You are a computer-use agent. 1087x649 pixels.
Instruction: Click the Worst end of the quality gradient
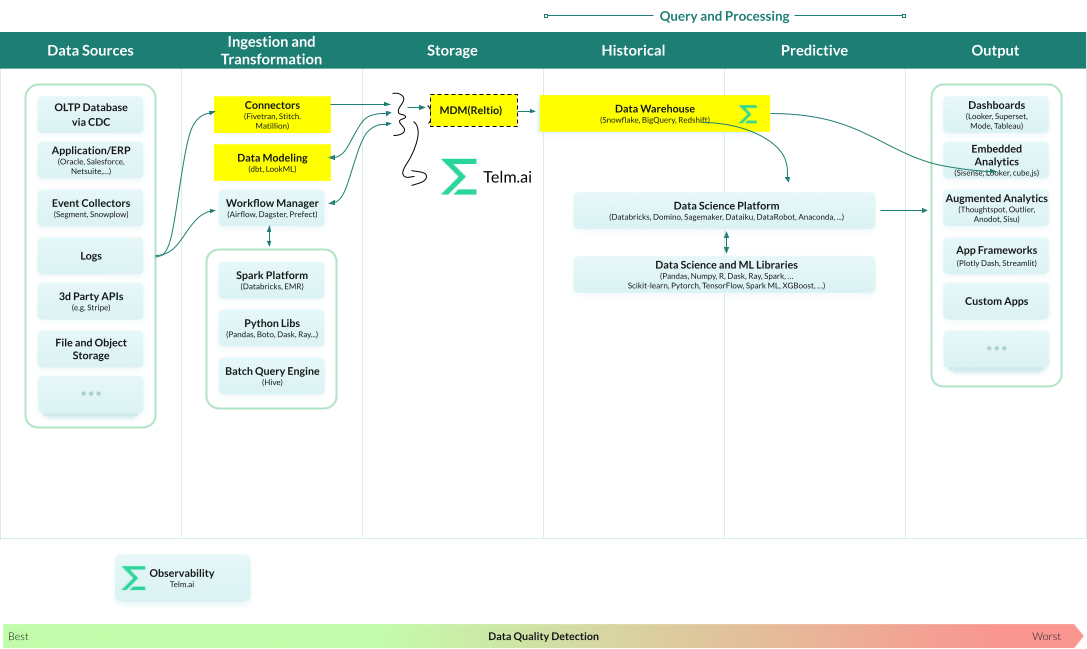coord(1046,636)
